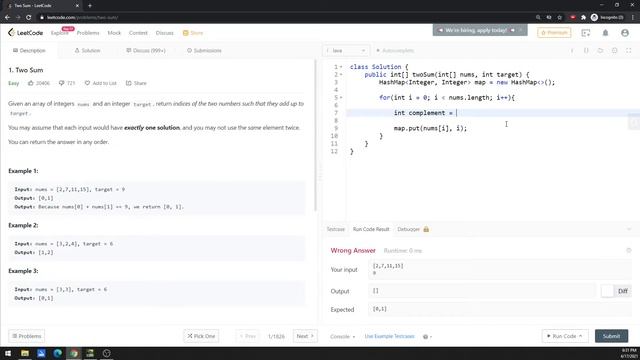The height and width of the screenshot is (360, 640).
Task: Open the browser extensions puzzle icon
Action: point(583,17)
